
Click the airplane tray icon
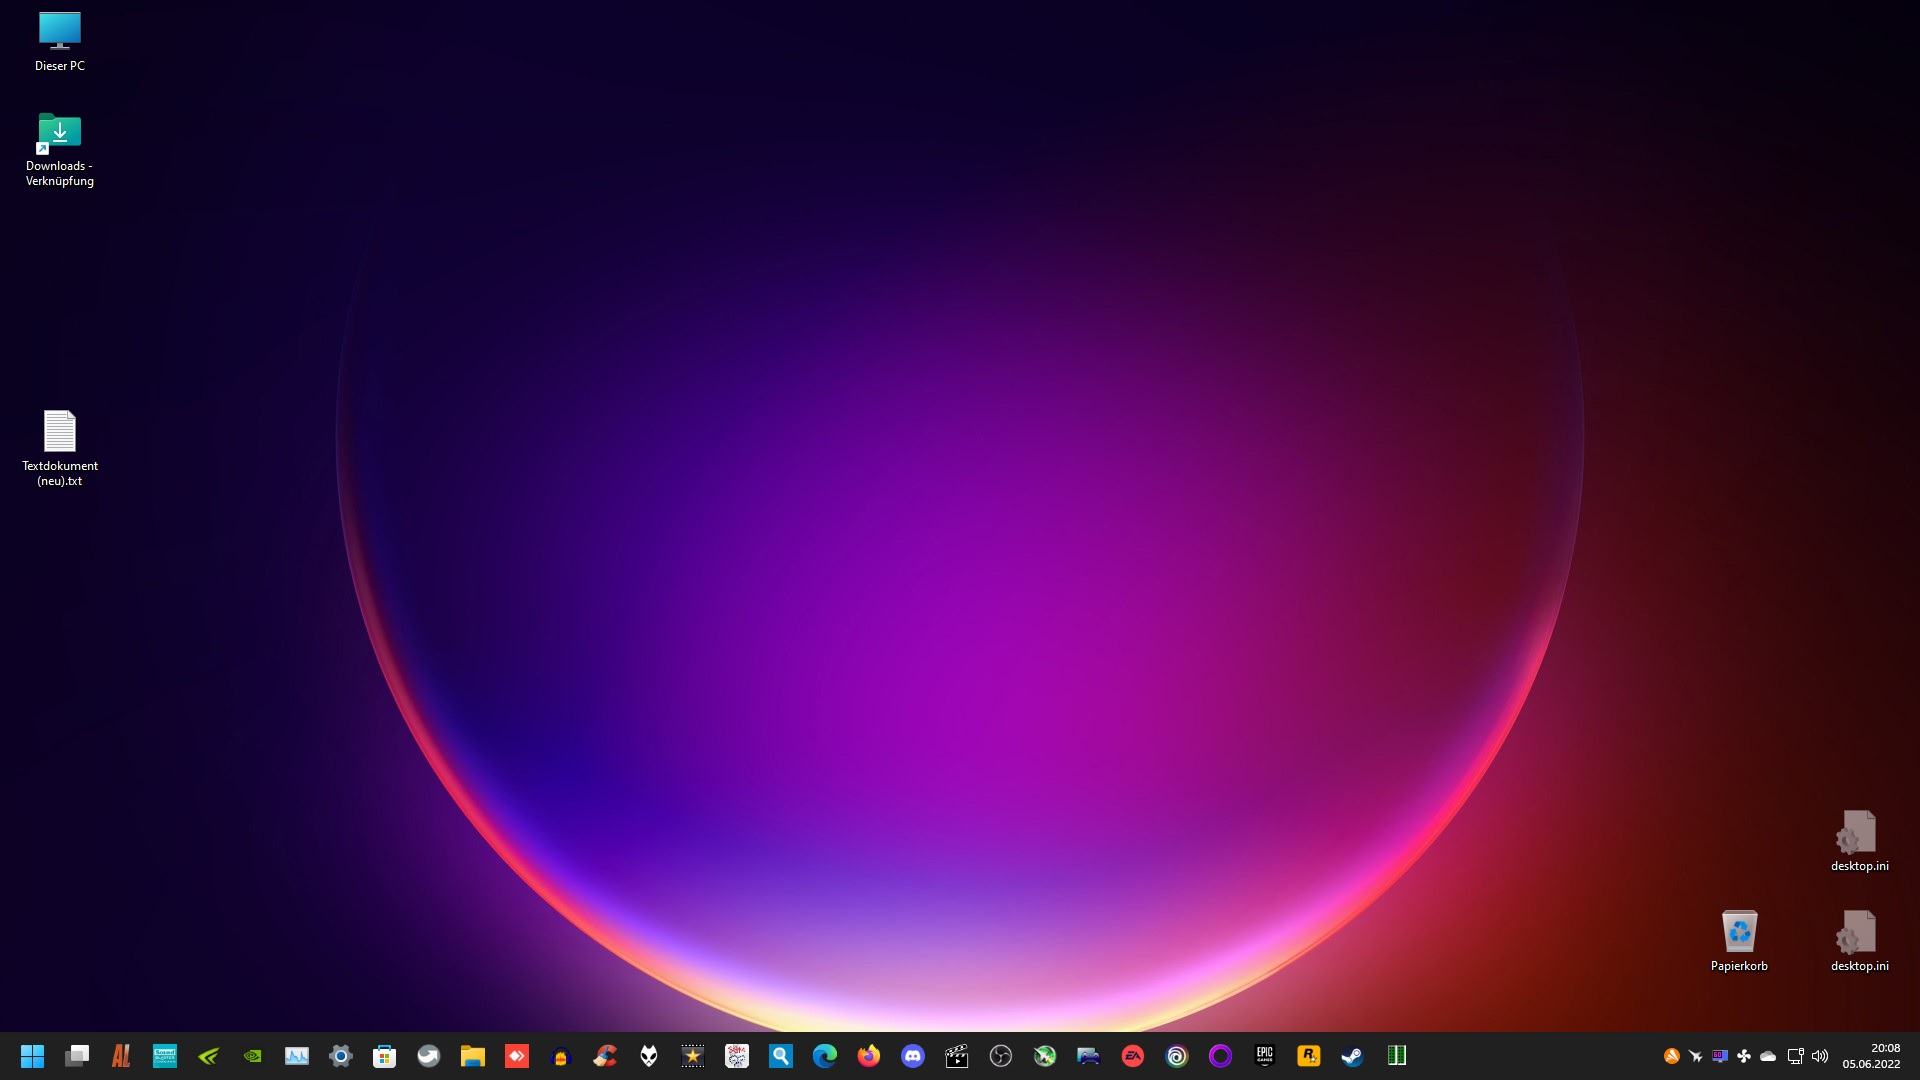1696,1056
